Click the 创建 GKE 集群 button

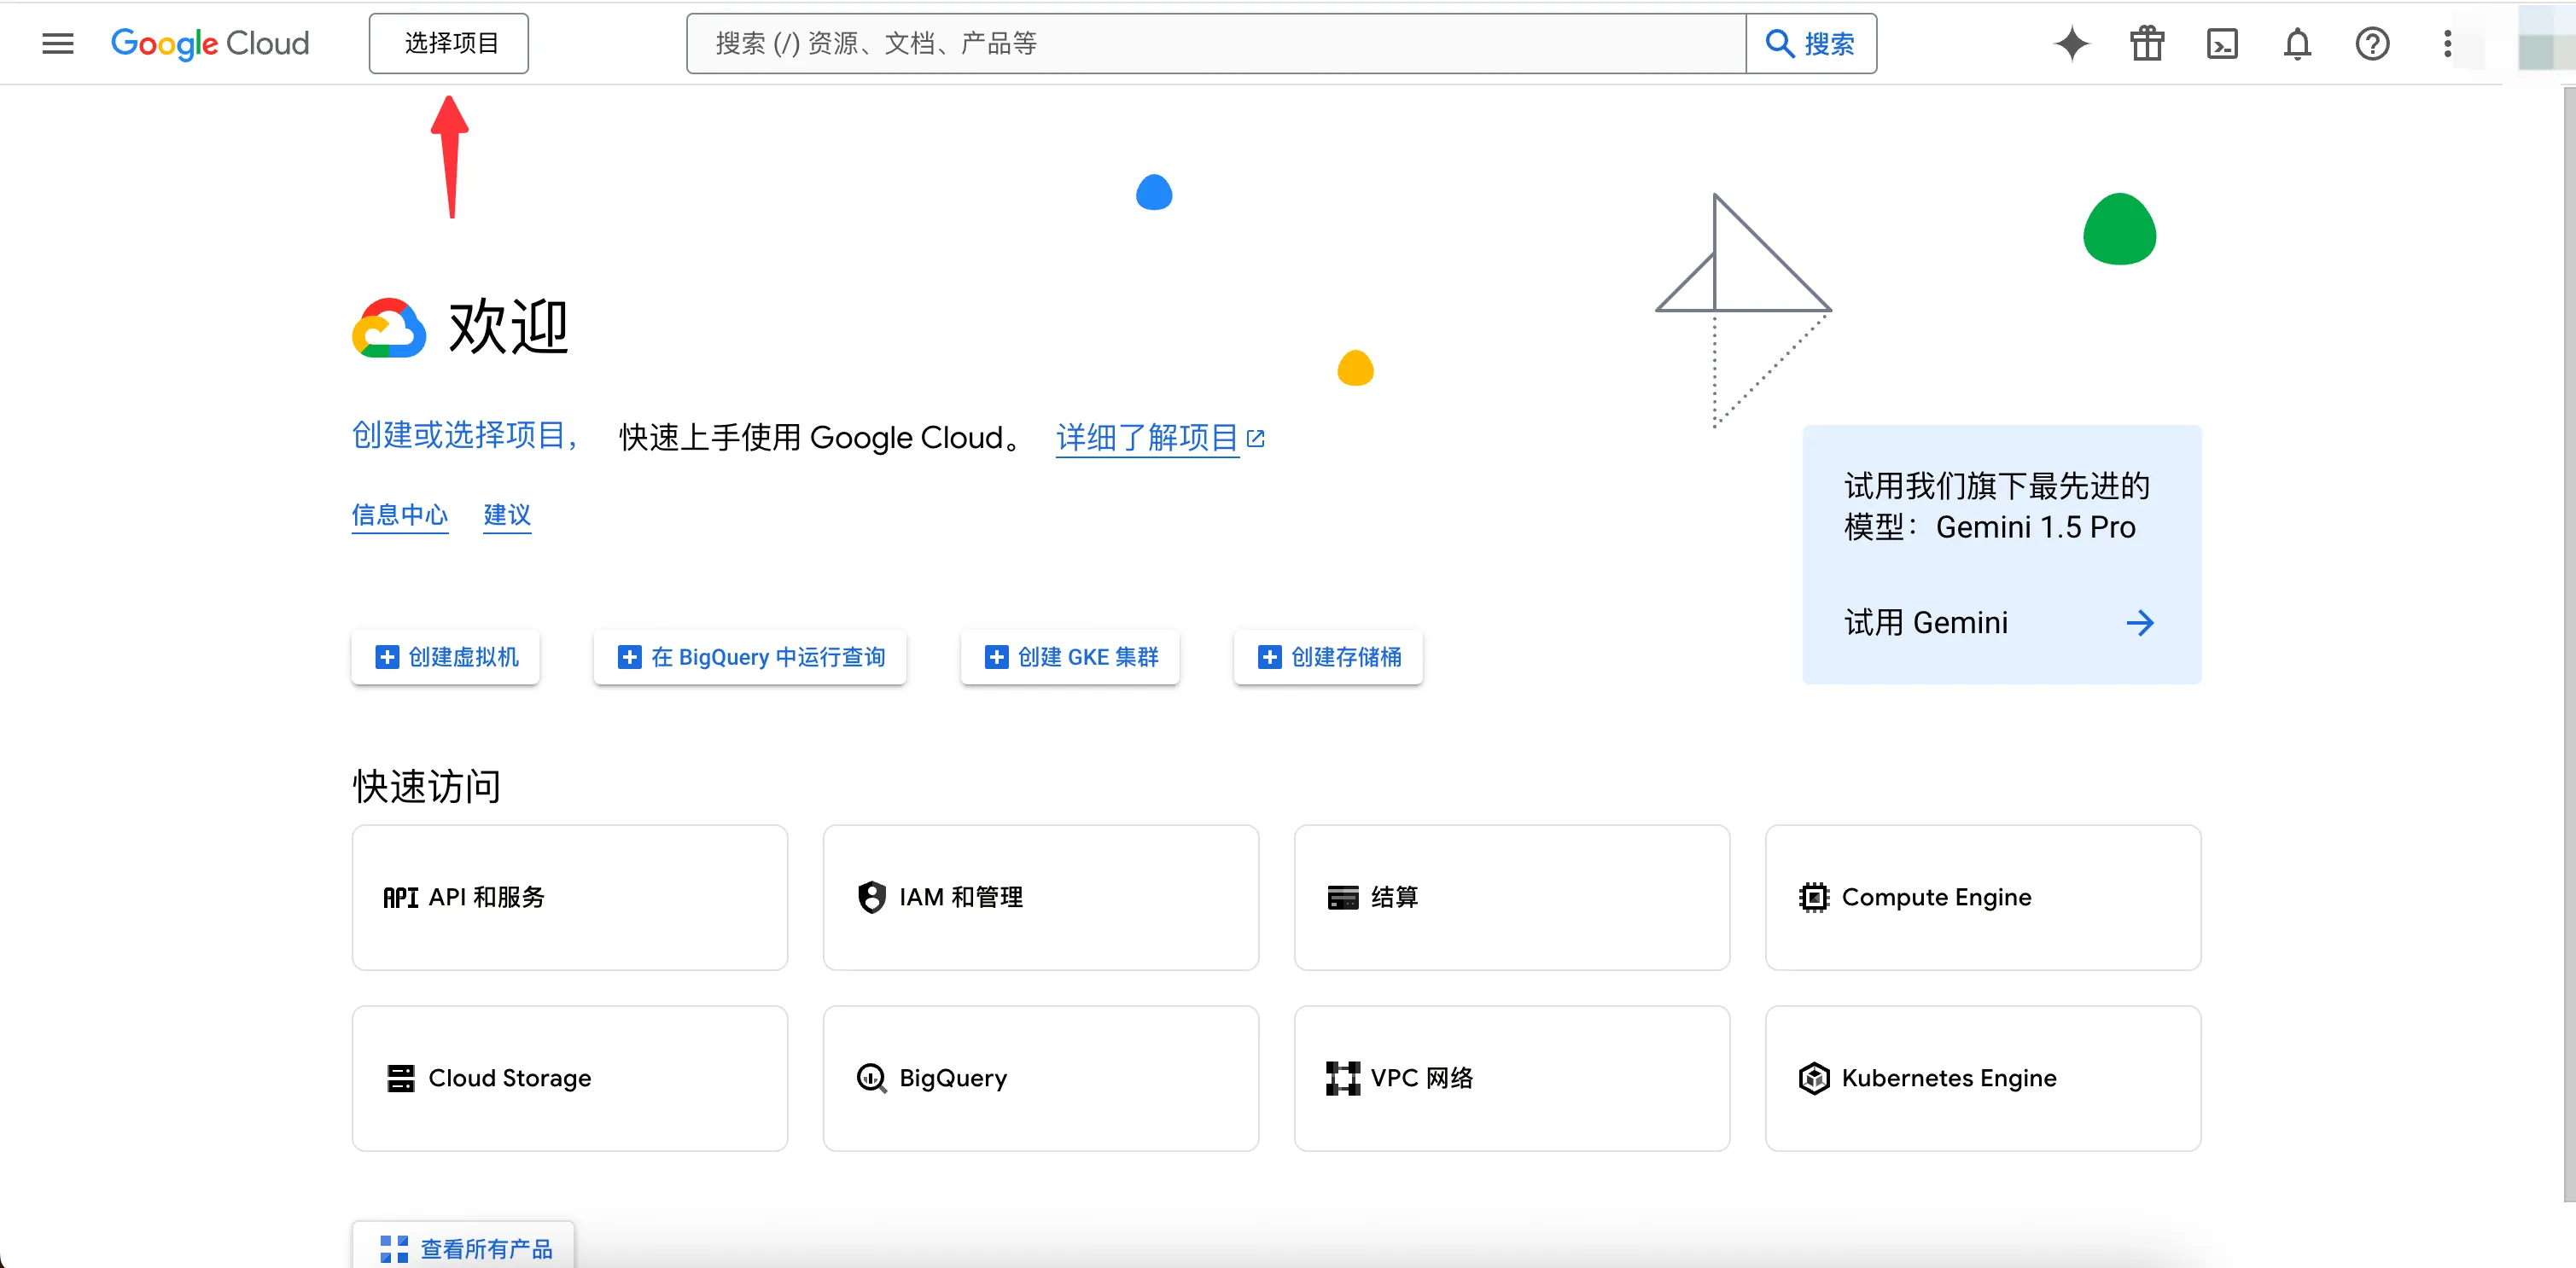[1070, 657]
